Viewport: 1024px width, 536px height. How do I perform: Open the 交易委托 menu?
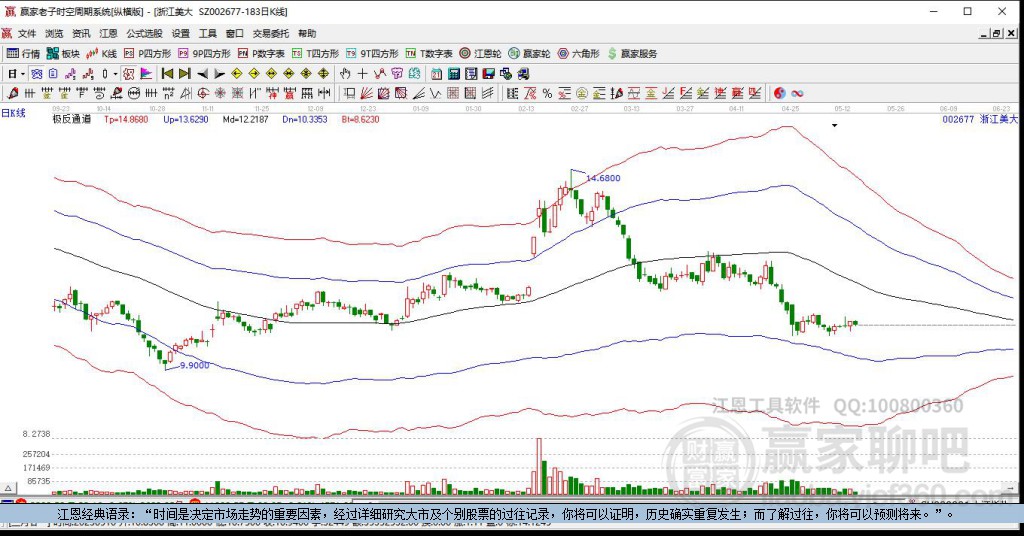pyautogui.click(x=271, y=33)
